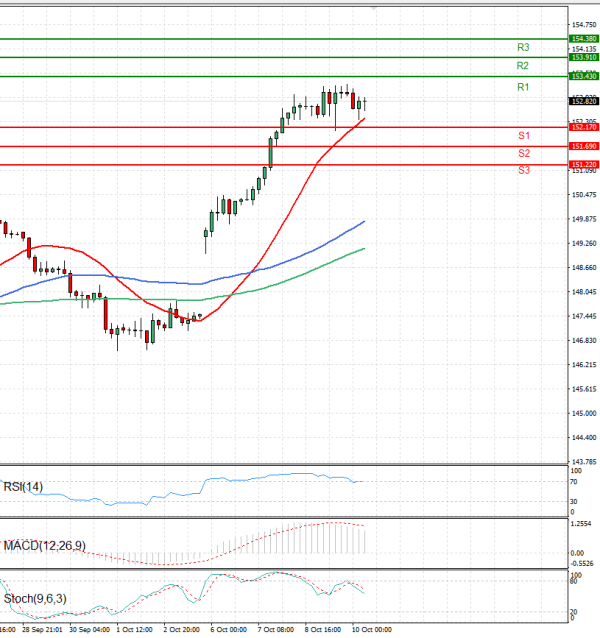Click the 153.910 green price tag
The width and height of the screenshot is (600, 638).
(x=583, y=58)
